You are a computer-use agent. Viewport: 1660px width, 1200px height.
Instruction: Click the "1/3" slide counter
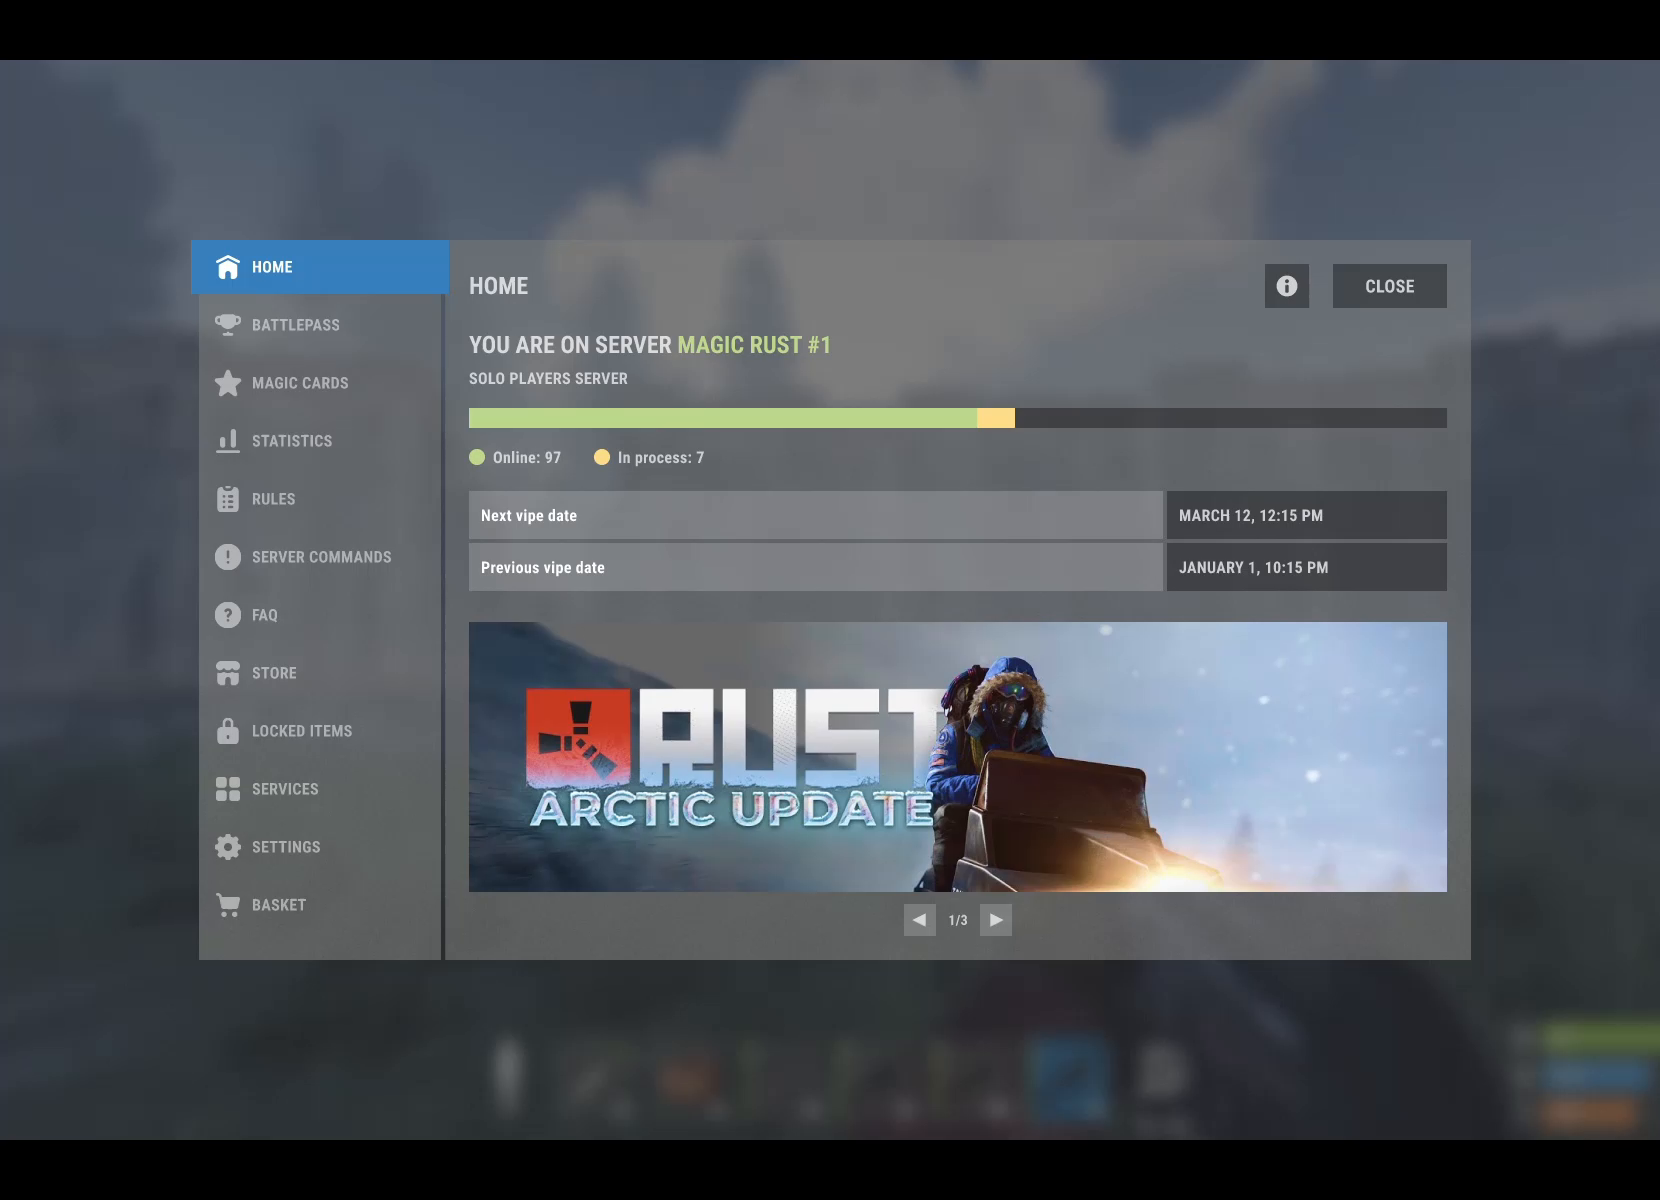pos(958,920)
